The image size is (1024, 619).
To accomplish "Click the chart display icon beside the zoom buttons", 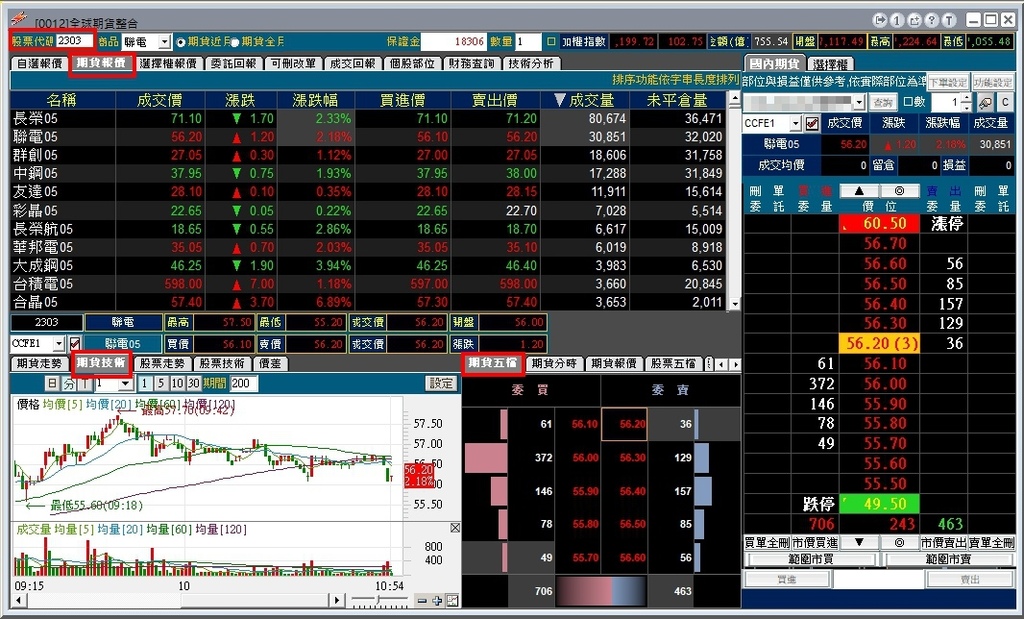I will point(451,601).
